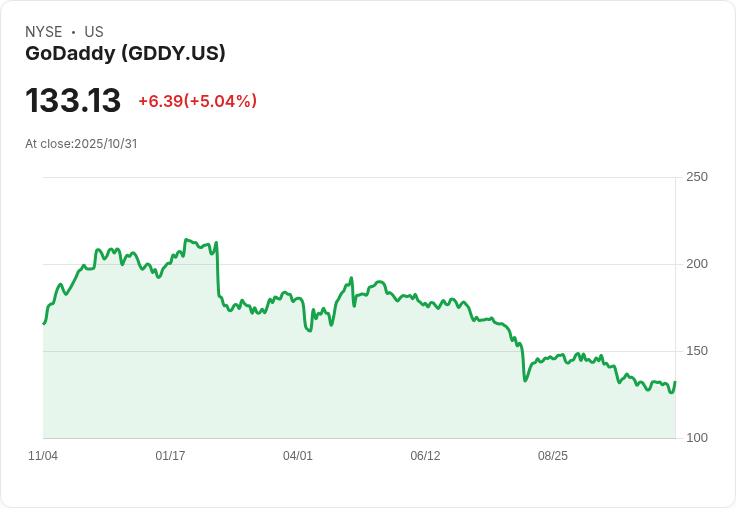
Task: Click the GoDaddy (GDDY.US) stock title
Action: pyautogui.click(x=125, y=53)
